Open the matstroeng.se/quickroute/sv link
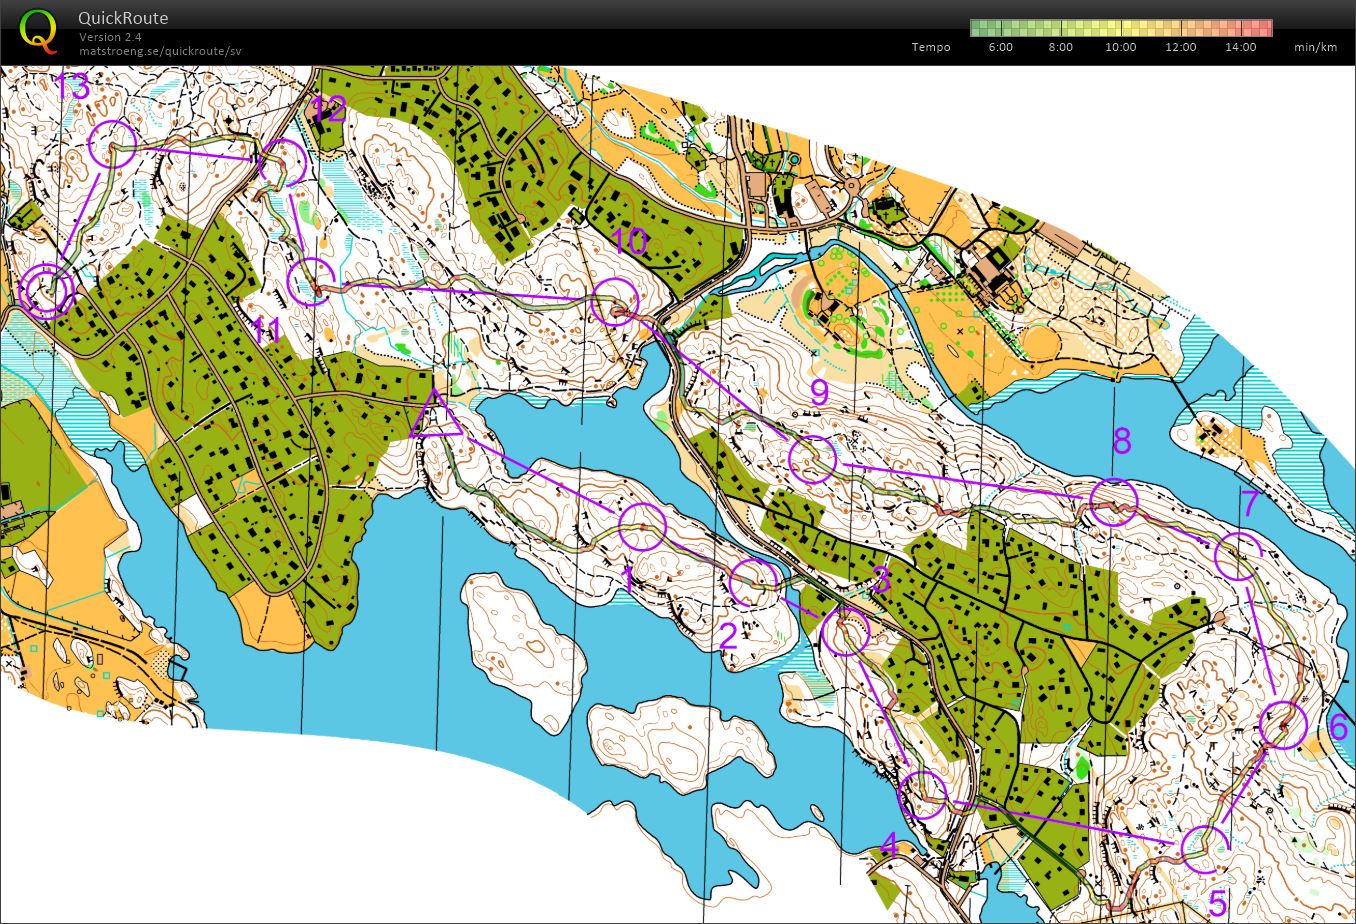This screenshot has height=924, width=1356. coord(160,50)
